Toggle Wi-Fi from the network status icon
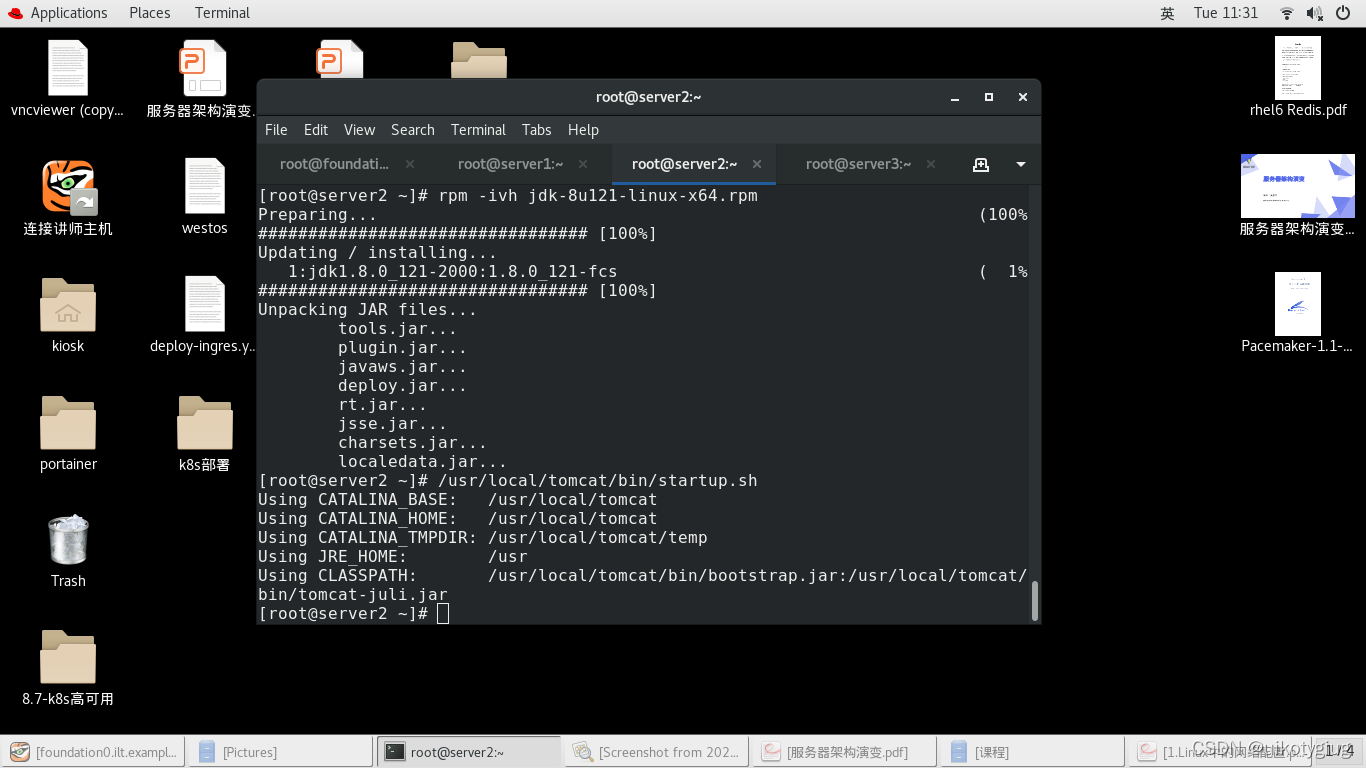Viewport: 1366px width, 768px height. pos(1285,13)
